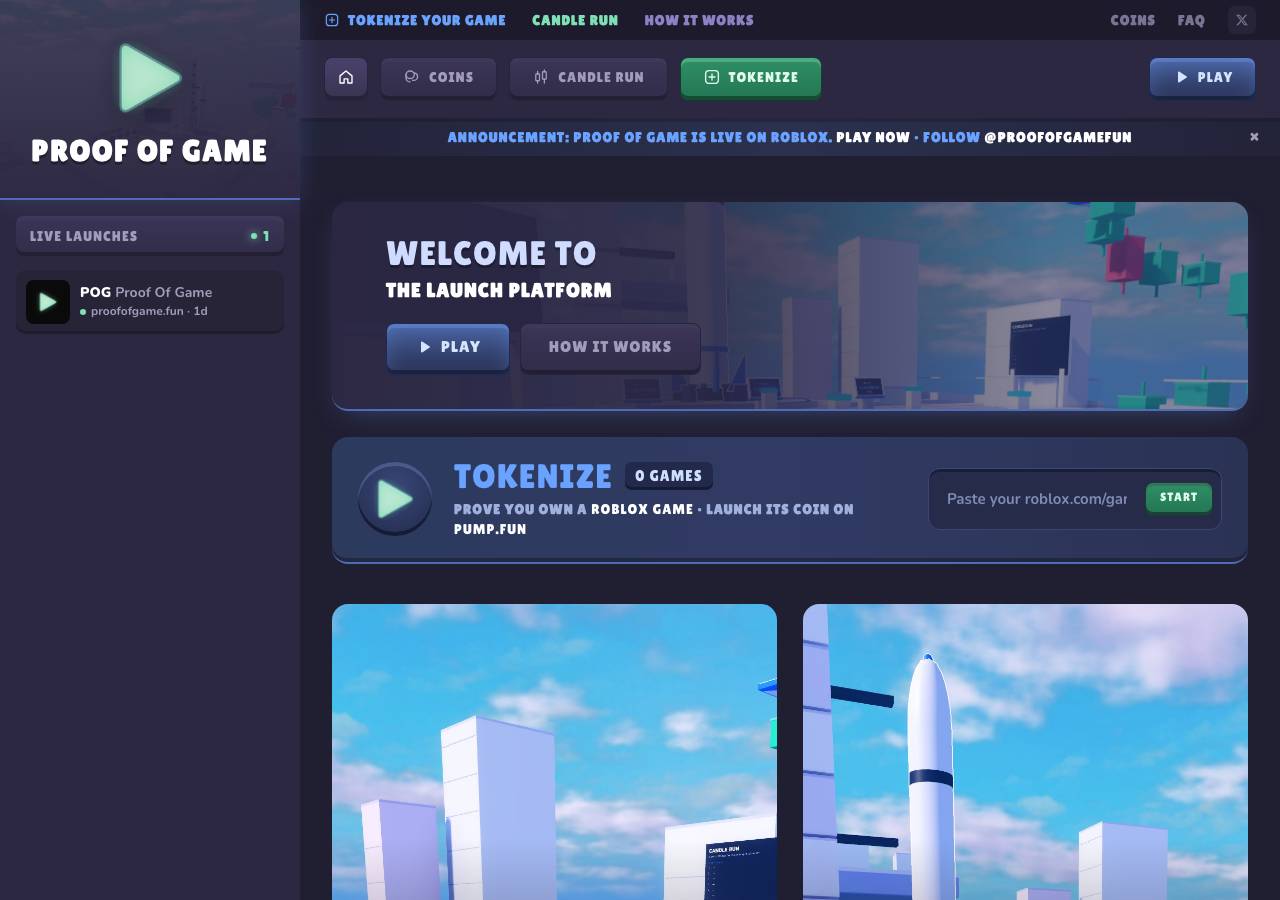The image size is (1280, 900).
Task: Open Tokenize Your Game top menu
Action: (x=415, y=20)
